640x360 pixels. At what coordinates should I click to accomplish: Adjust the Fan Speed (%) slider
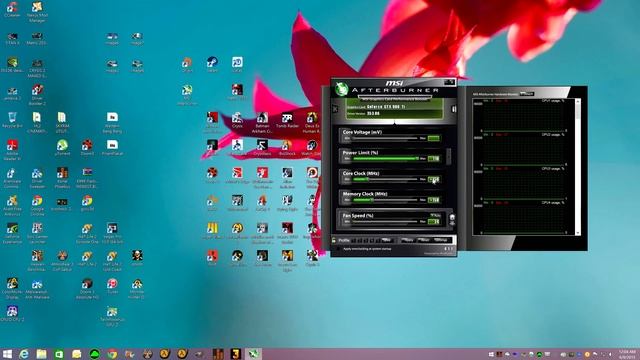pos(385,222)
